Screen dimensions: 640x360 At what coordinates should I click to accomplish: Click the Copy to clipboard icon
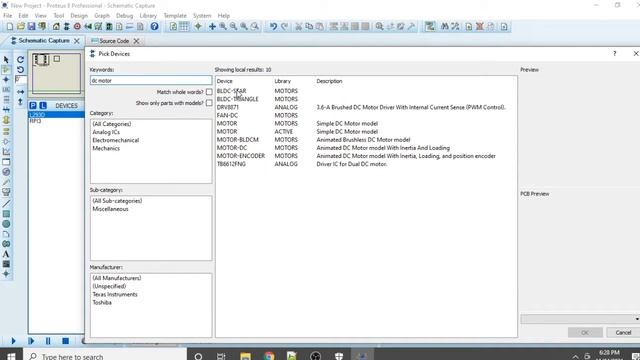(309, 27)
